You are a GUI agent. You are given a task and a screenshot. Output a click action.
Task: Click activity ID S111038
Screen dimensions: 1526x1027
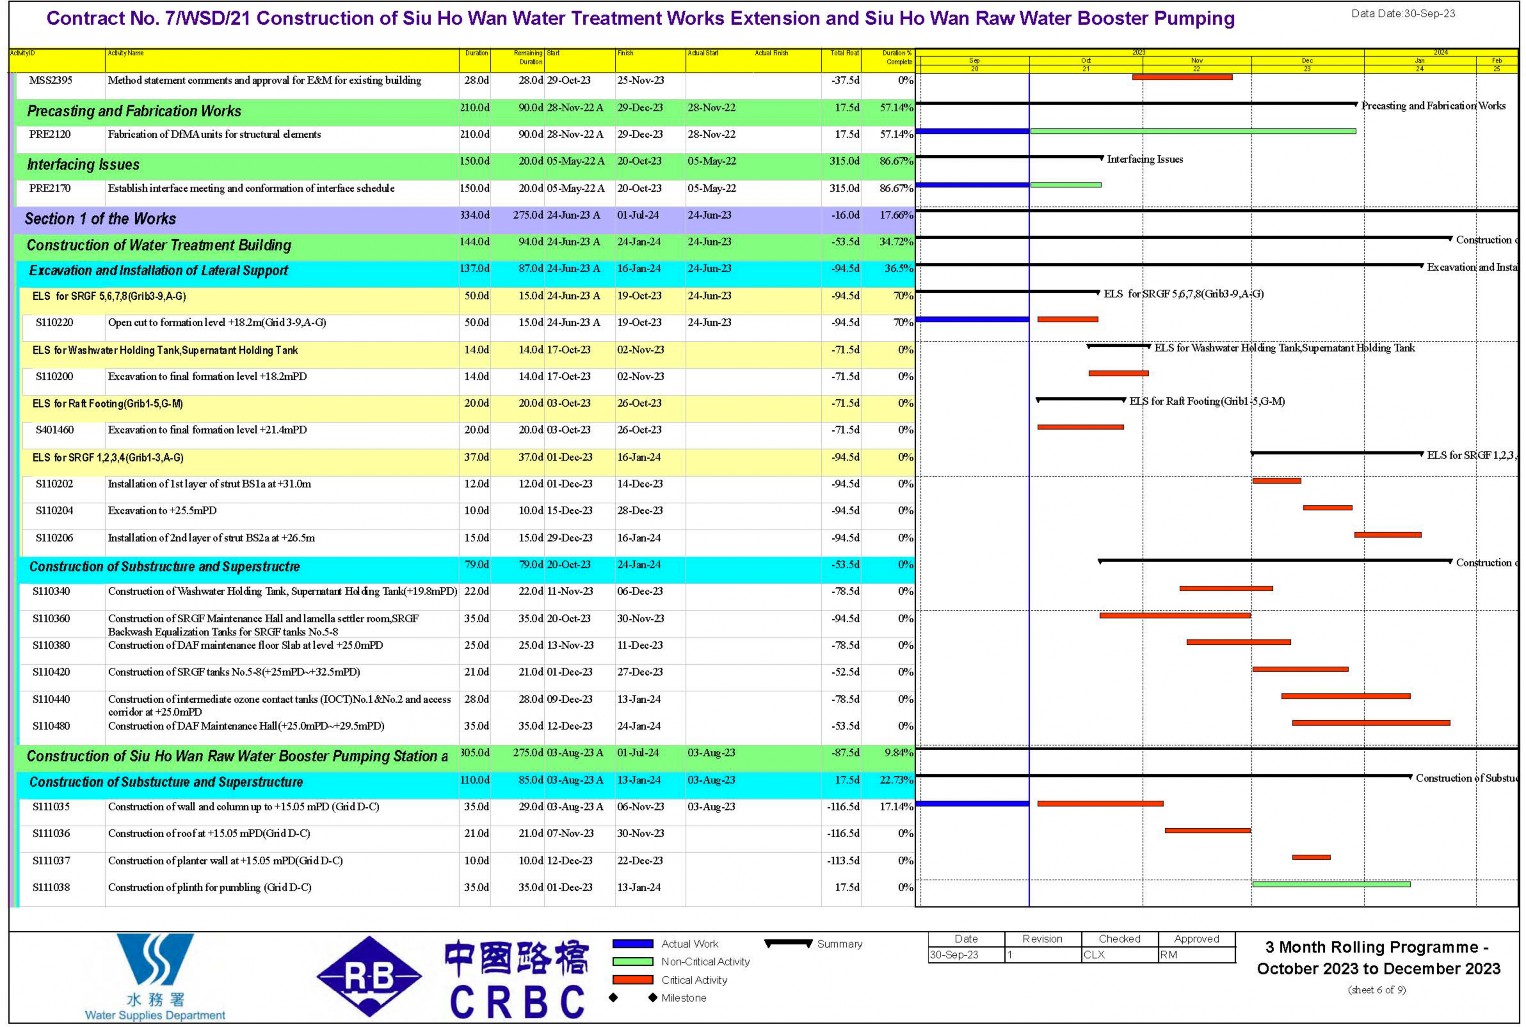pos(51,888)
